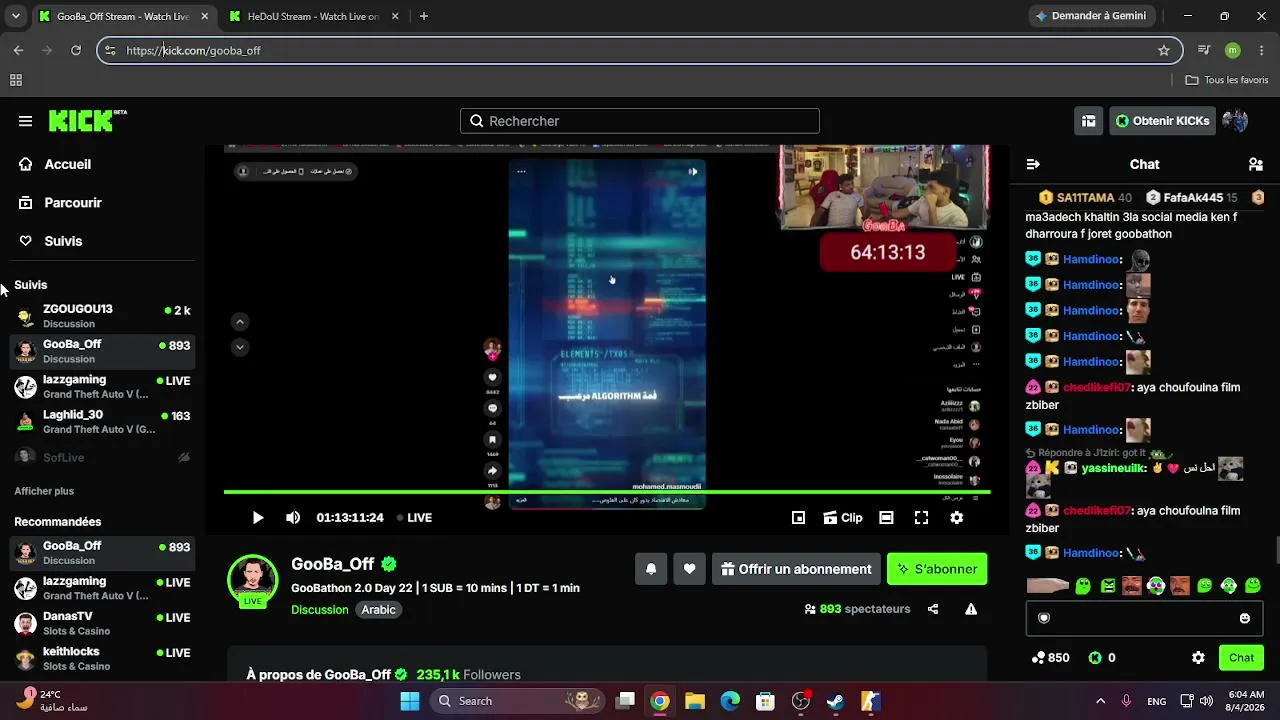Share the stream using share icon
Viewport: 1280px width, 720px height.
pos(933,609)
